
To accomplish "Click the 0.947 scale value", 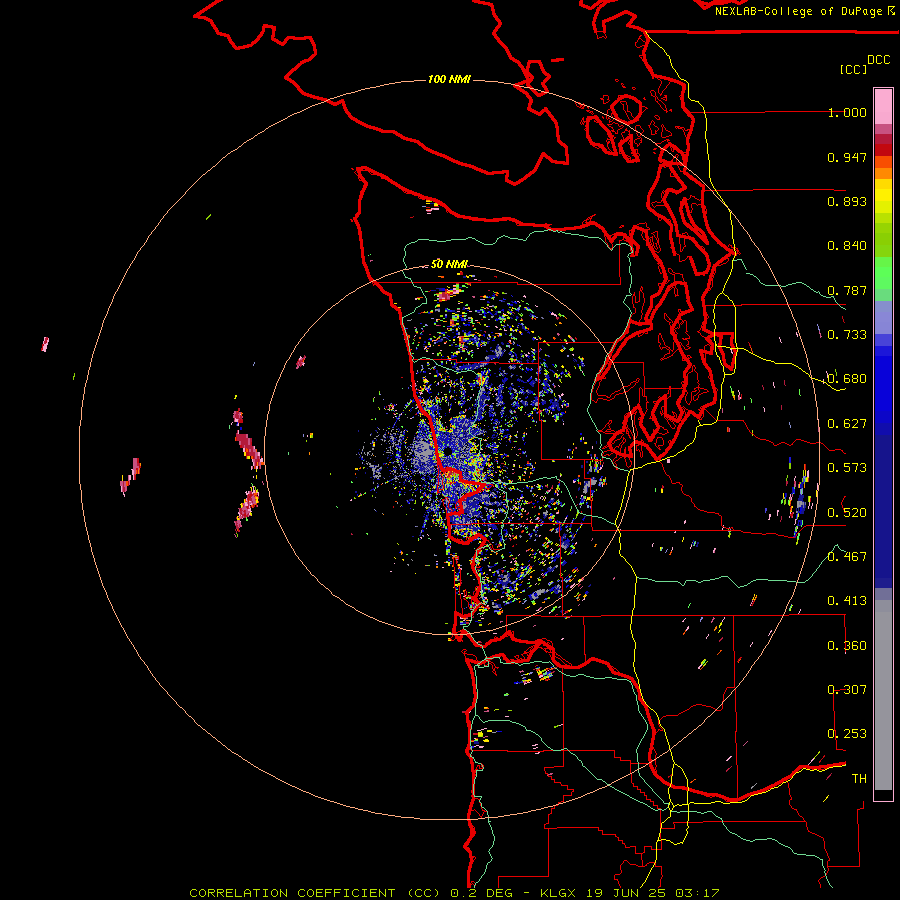I will click(847, 157).
